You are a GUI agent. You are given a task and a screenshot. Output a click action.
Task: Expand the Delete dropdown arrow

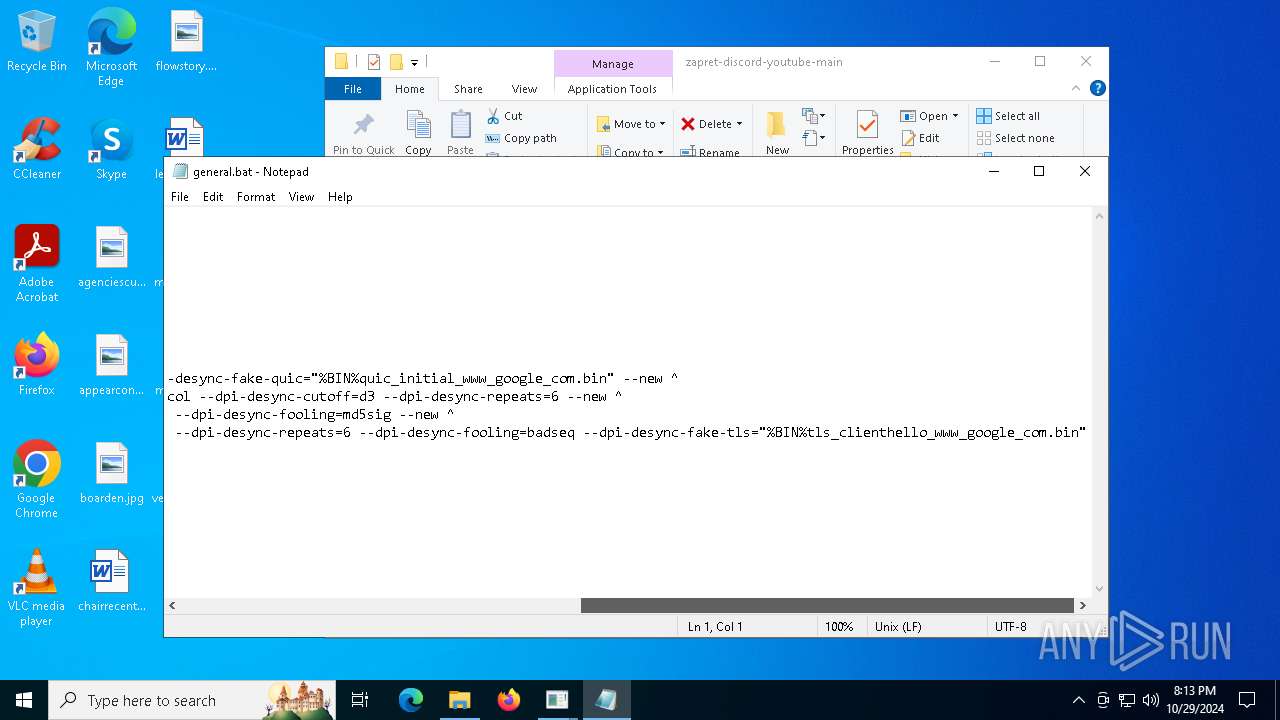[x=739, y=124]
